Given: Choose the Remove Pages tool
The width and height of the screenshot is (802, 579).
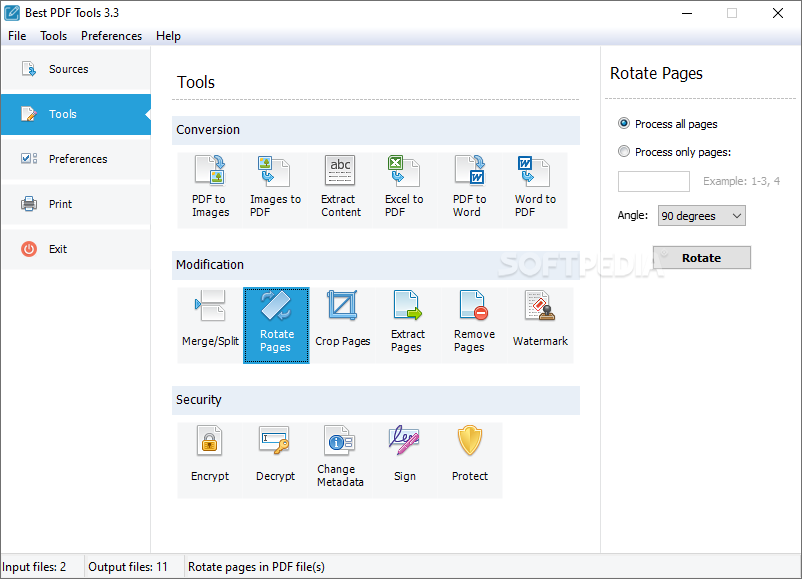Looking at the screenshot, I should pyautogui.click(x=474, y=325).
